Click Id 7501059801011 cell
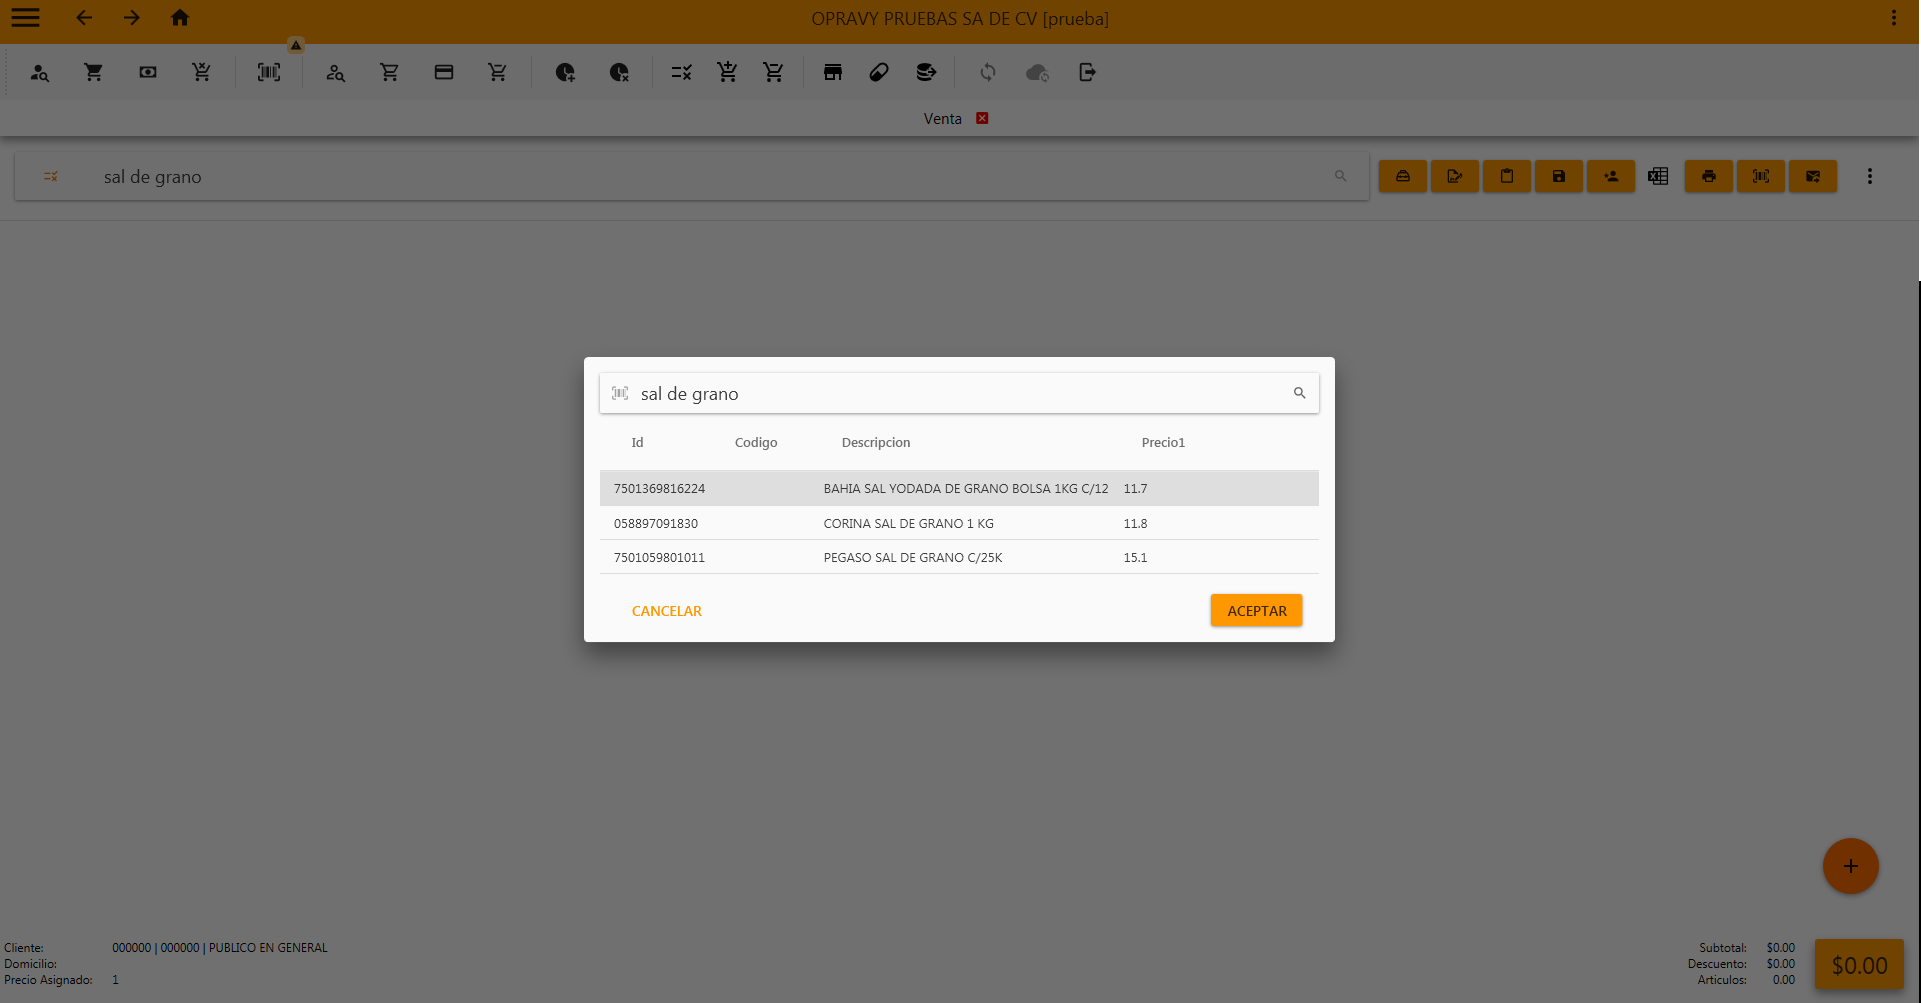This screenshot has height=1003, width=1921. pos(659,558)
